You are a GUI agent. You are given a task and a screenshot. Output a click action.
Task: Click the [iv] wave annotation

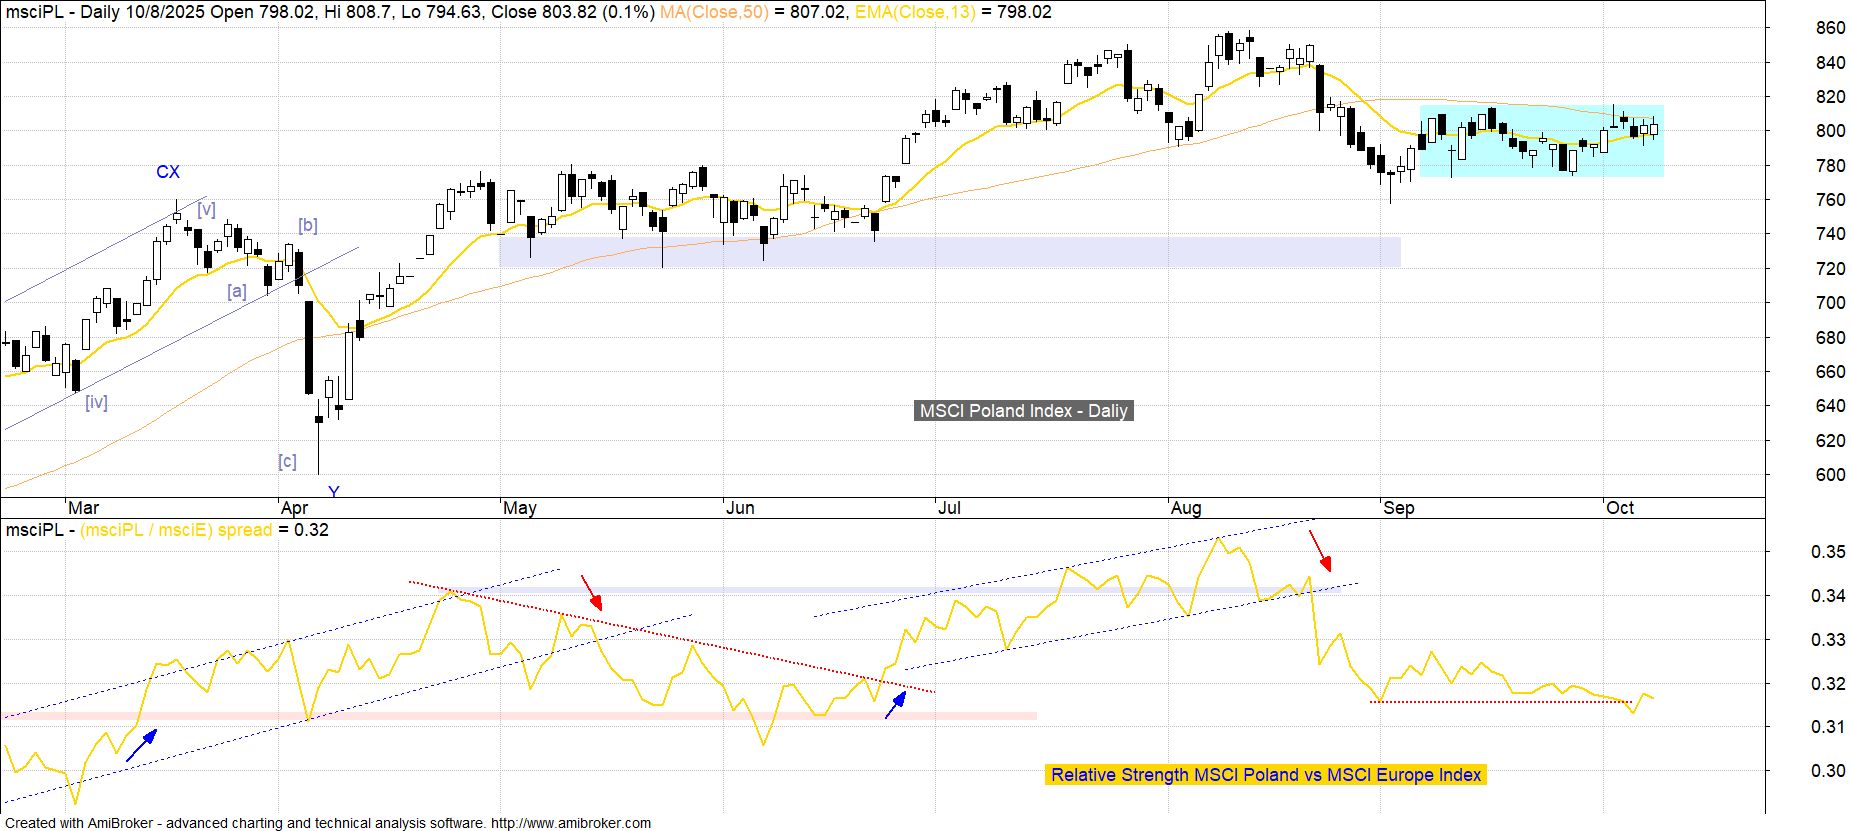point(96,402)
